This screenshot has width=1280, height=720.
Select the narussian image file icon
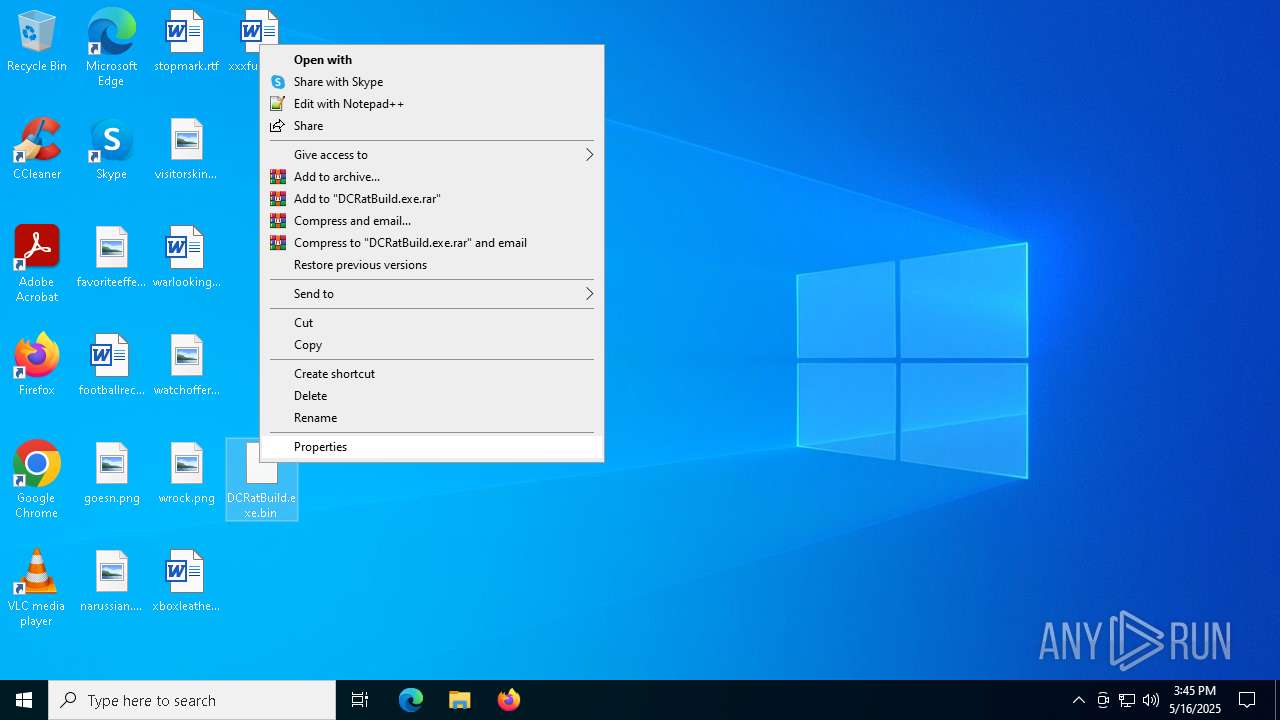coord(111,582)
